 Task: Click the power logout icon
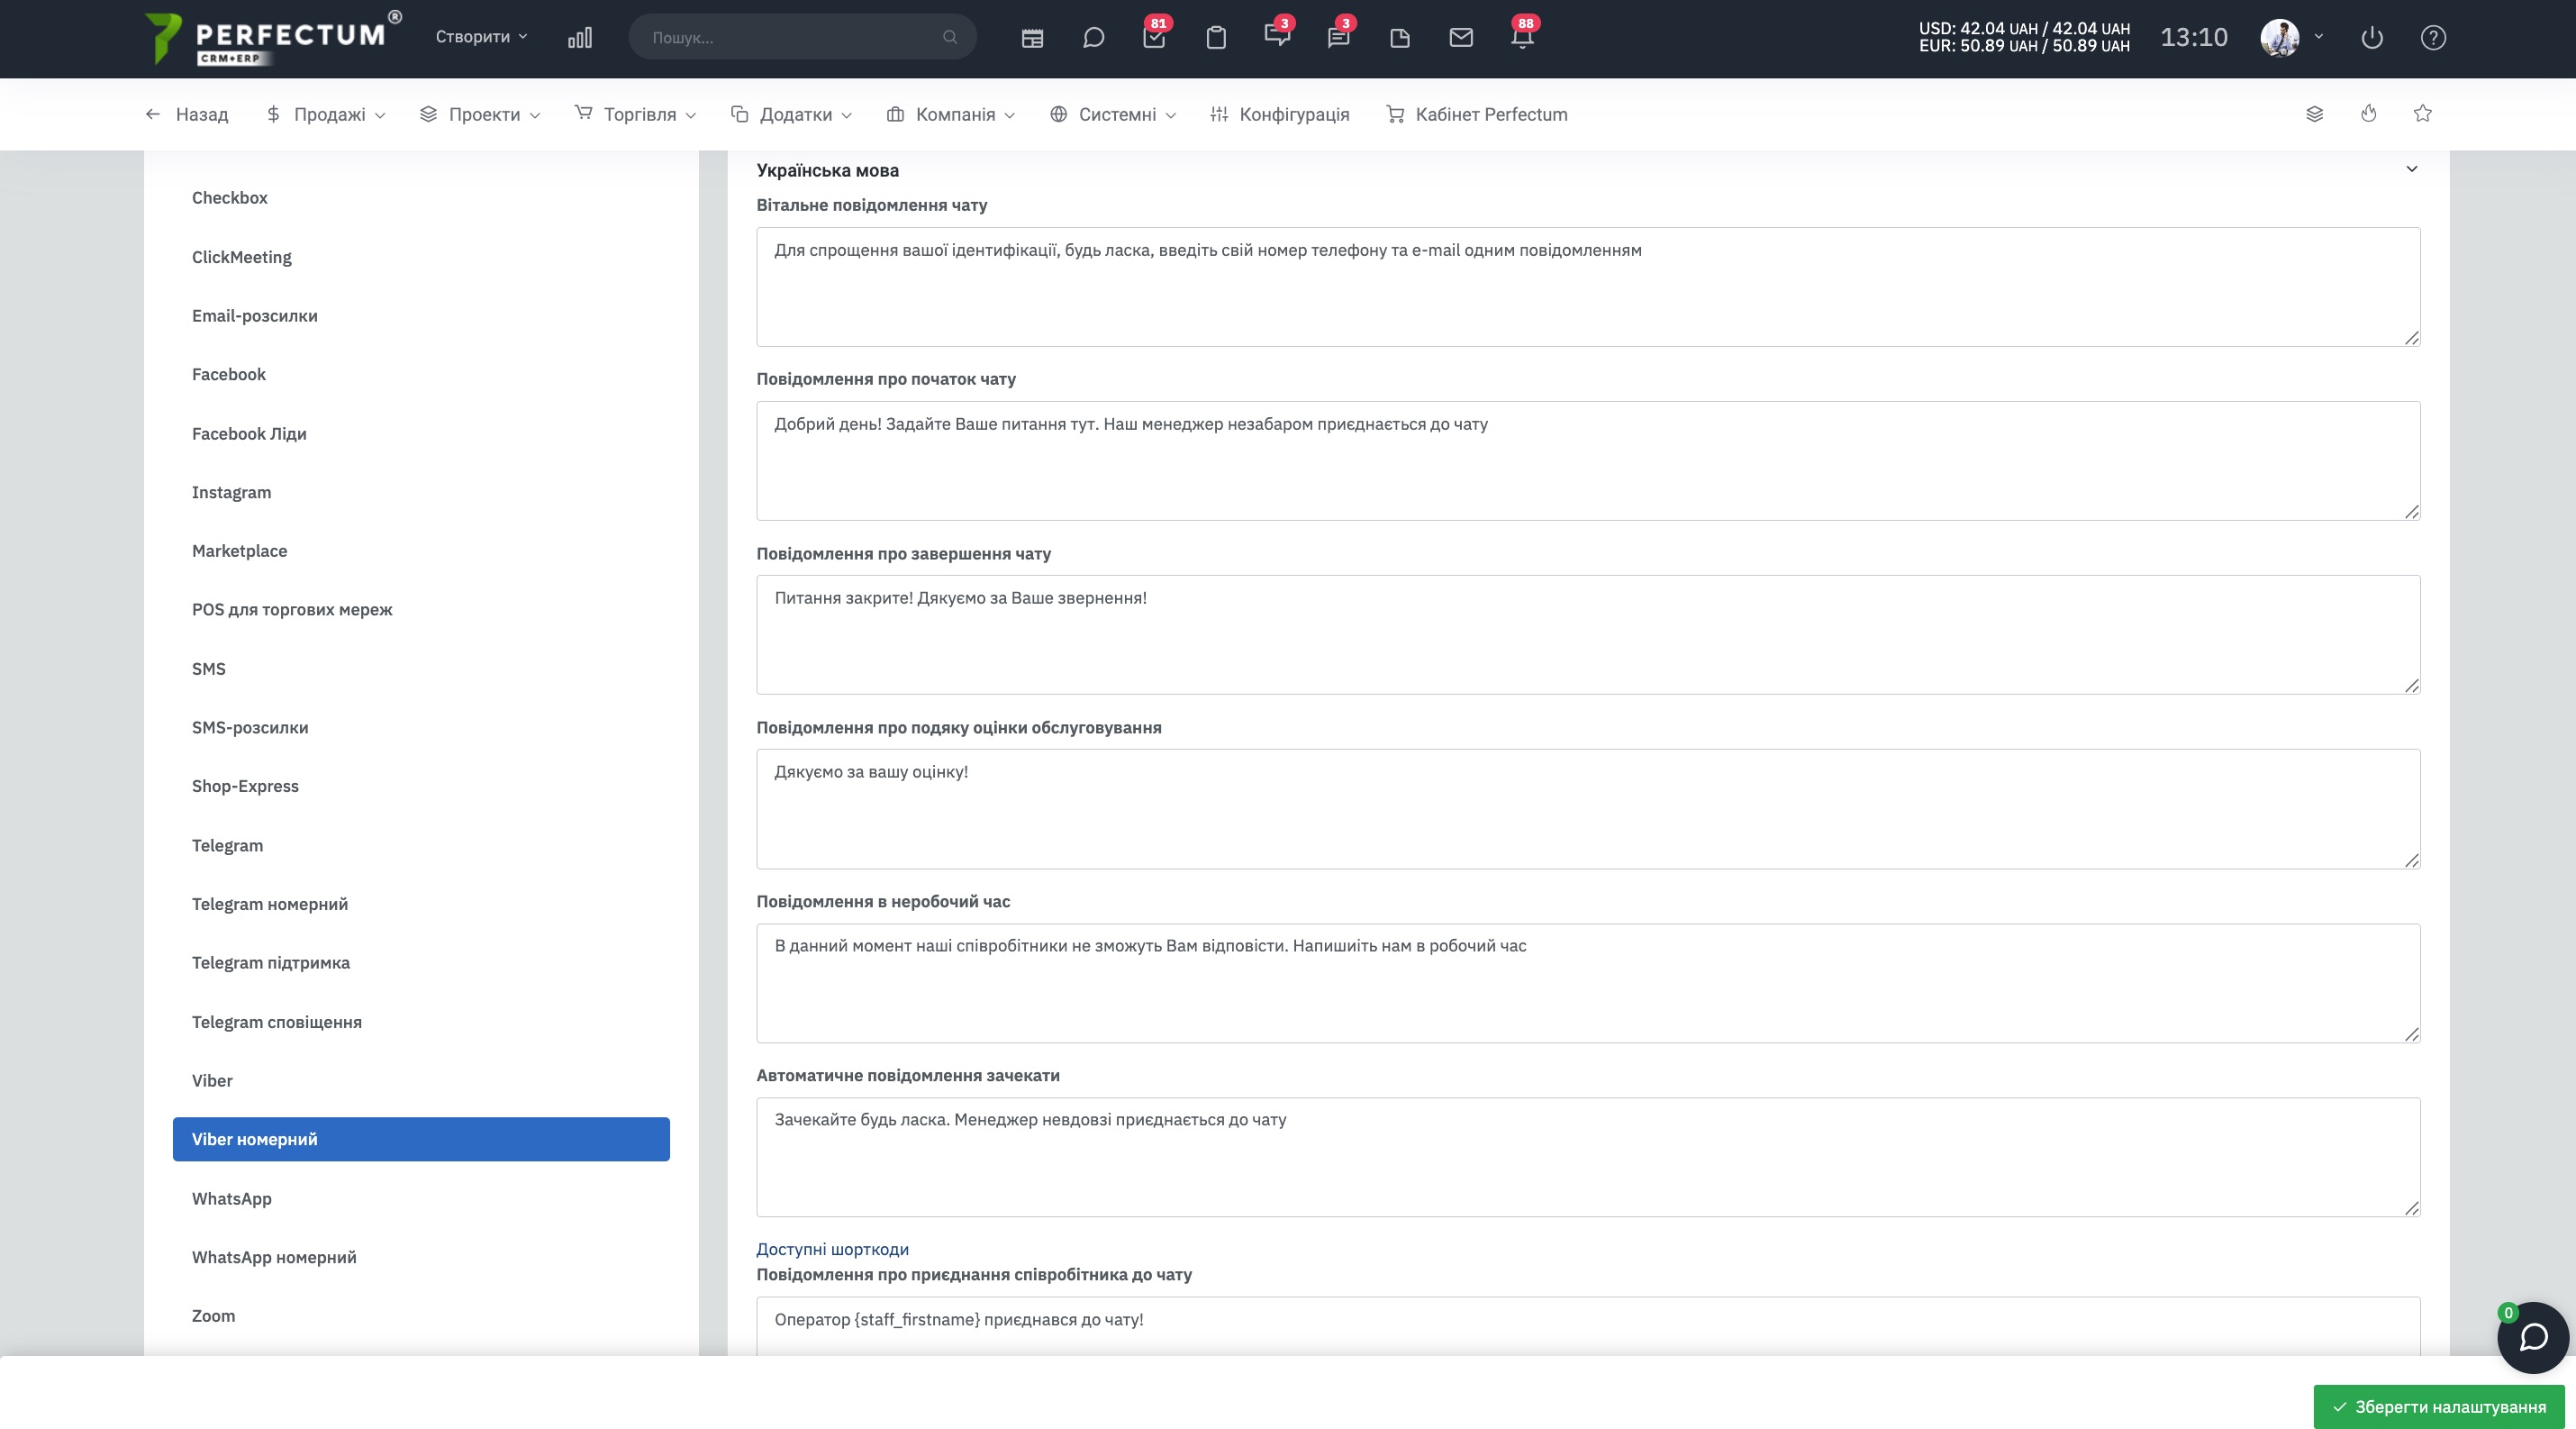2372,38
